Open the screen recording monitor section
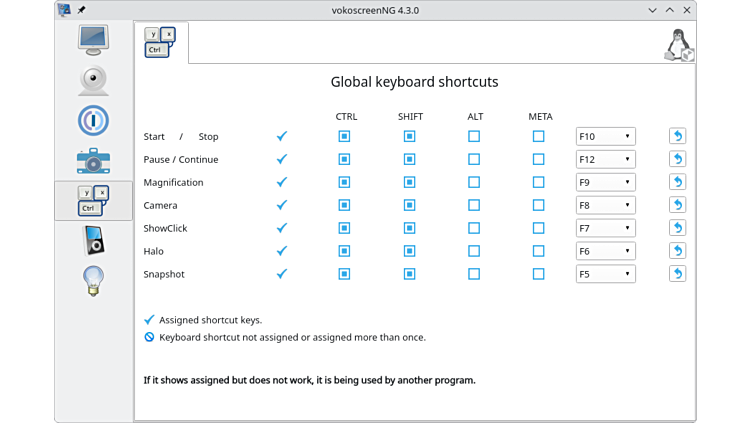752x423 pixels. click(x=93, y=40)
